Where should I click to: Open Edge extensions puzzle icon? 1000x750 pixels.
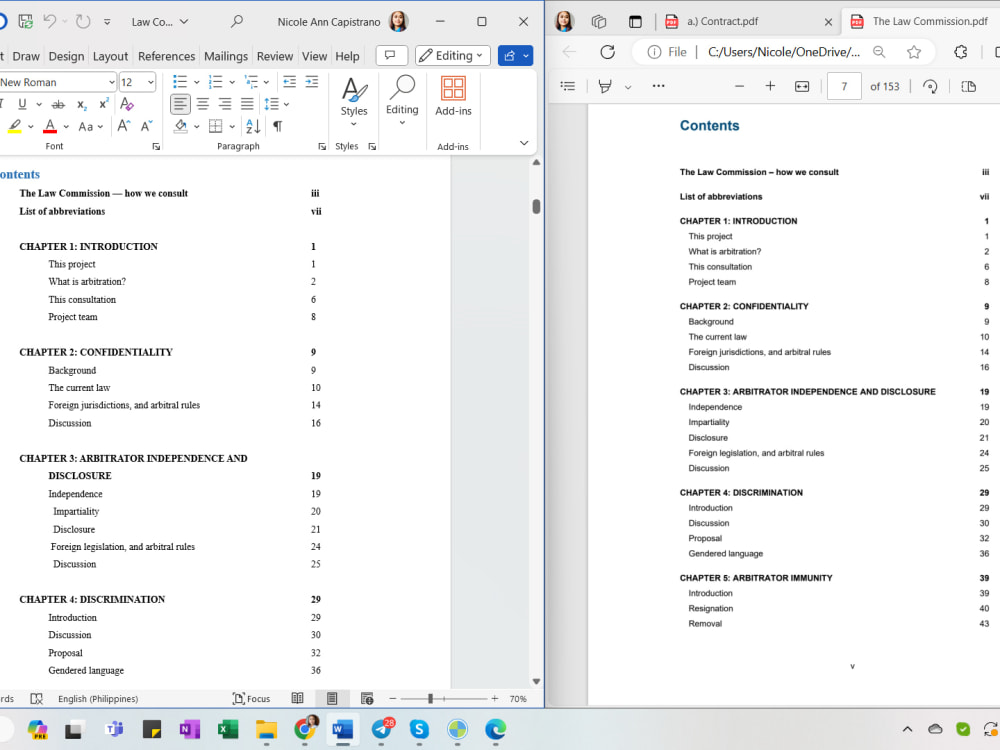click(961, 52)
